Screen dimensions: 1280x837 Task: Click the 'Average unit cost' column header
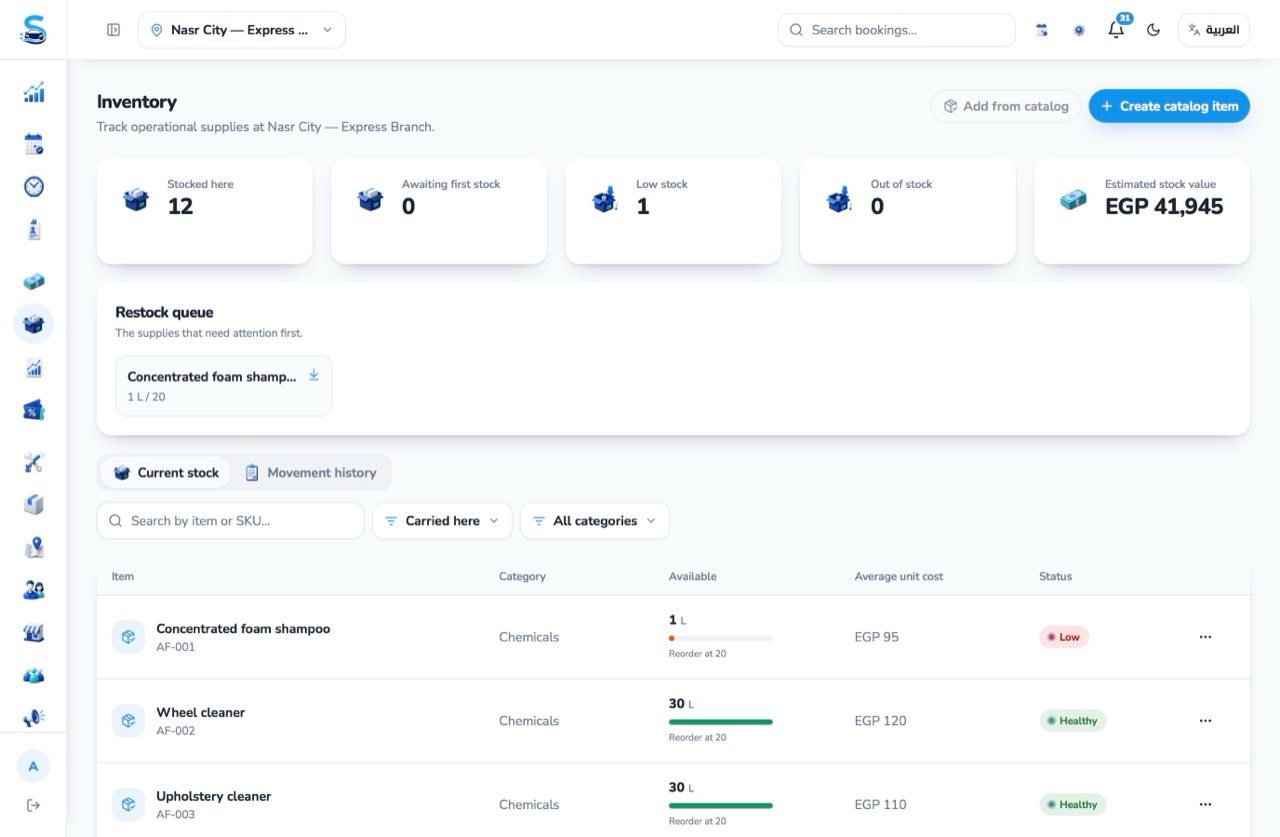point(899,576)
